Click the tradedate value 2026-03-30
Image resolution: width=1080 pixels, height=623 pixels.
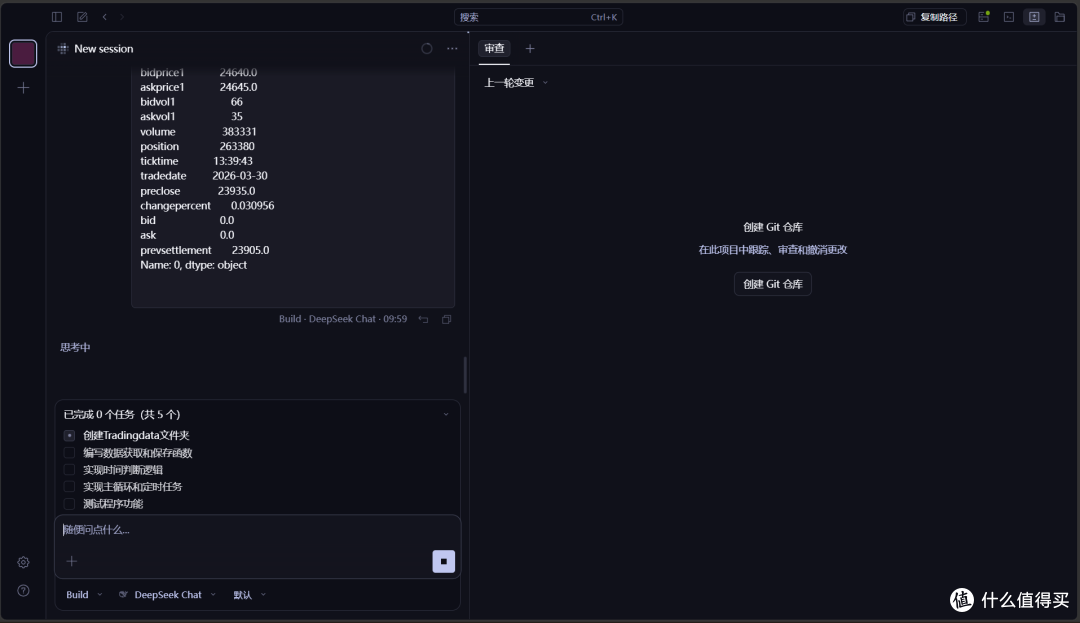coord(240,176)
